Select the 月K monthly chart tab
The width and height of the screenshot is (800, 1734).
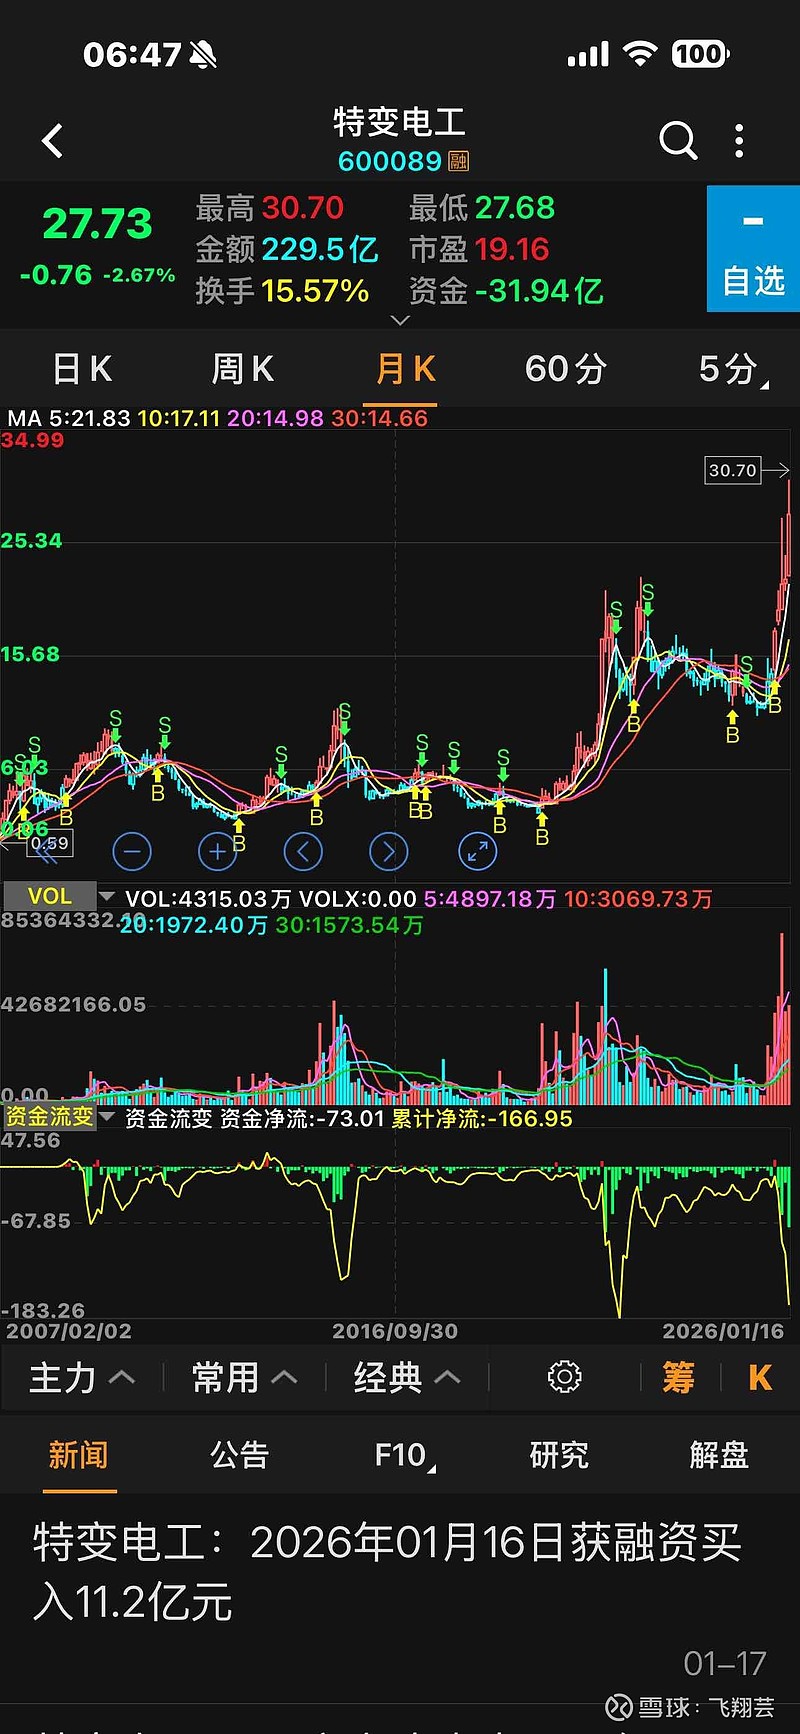pyautogui.click(x=405, y=369)
